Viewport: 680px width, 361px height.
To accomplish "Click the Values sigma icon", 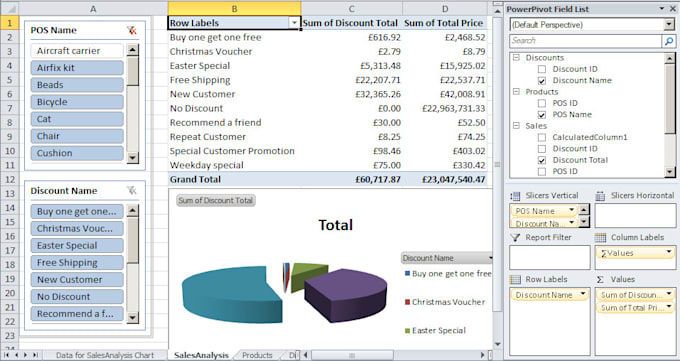I will [x=600, y=279].
